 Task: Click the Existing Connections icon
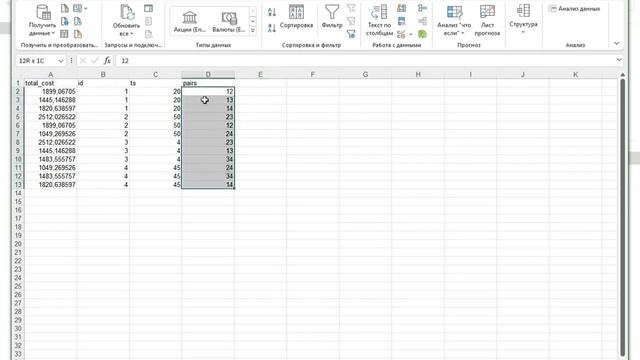coord(78,34)
